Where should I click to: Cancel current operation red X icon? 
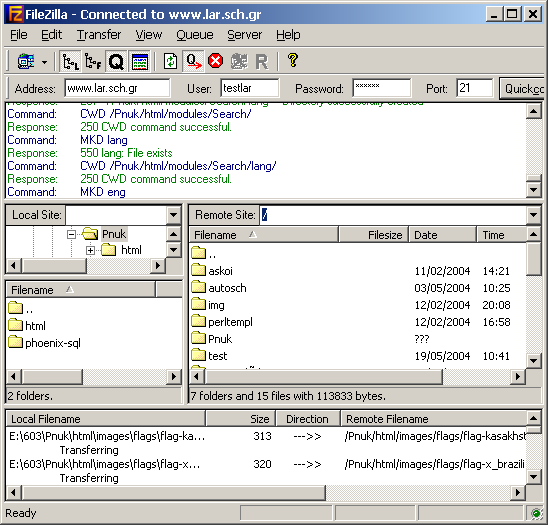coord(216,61)
